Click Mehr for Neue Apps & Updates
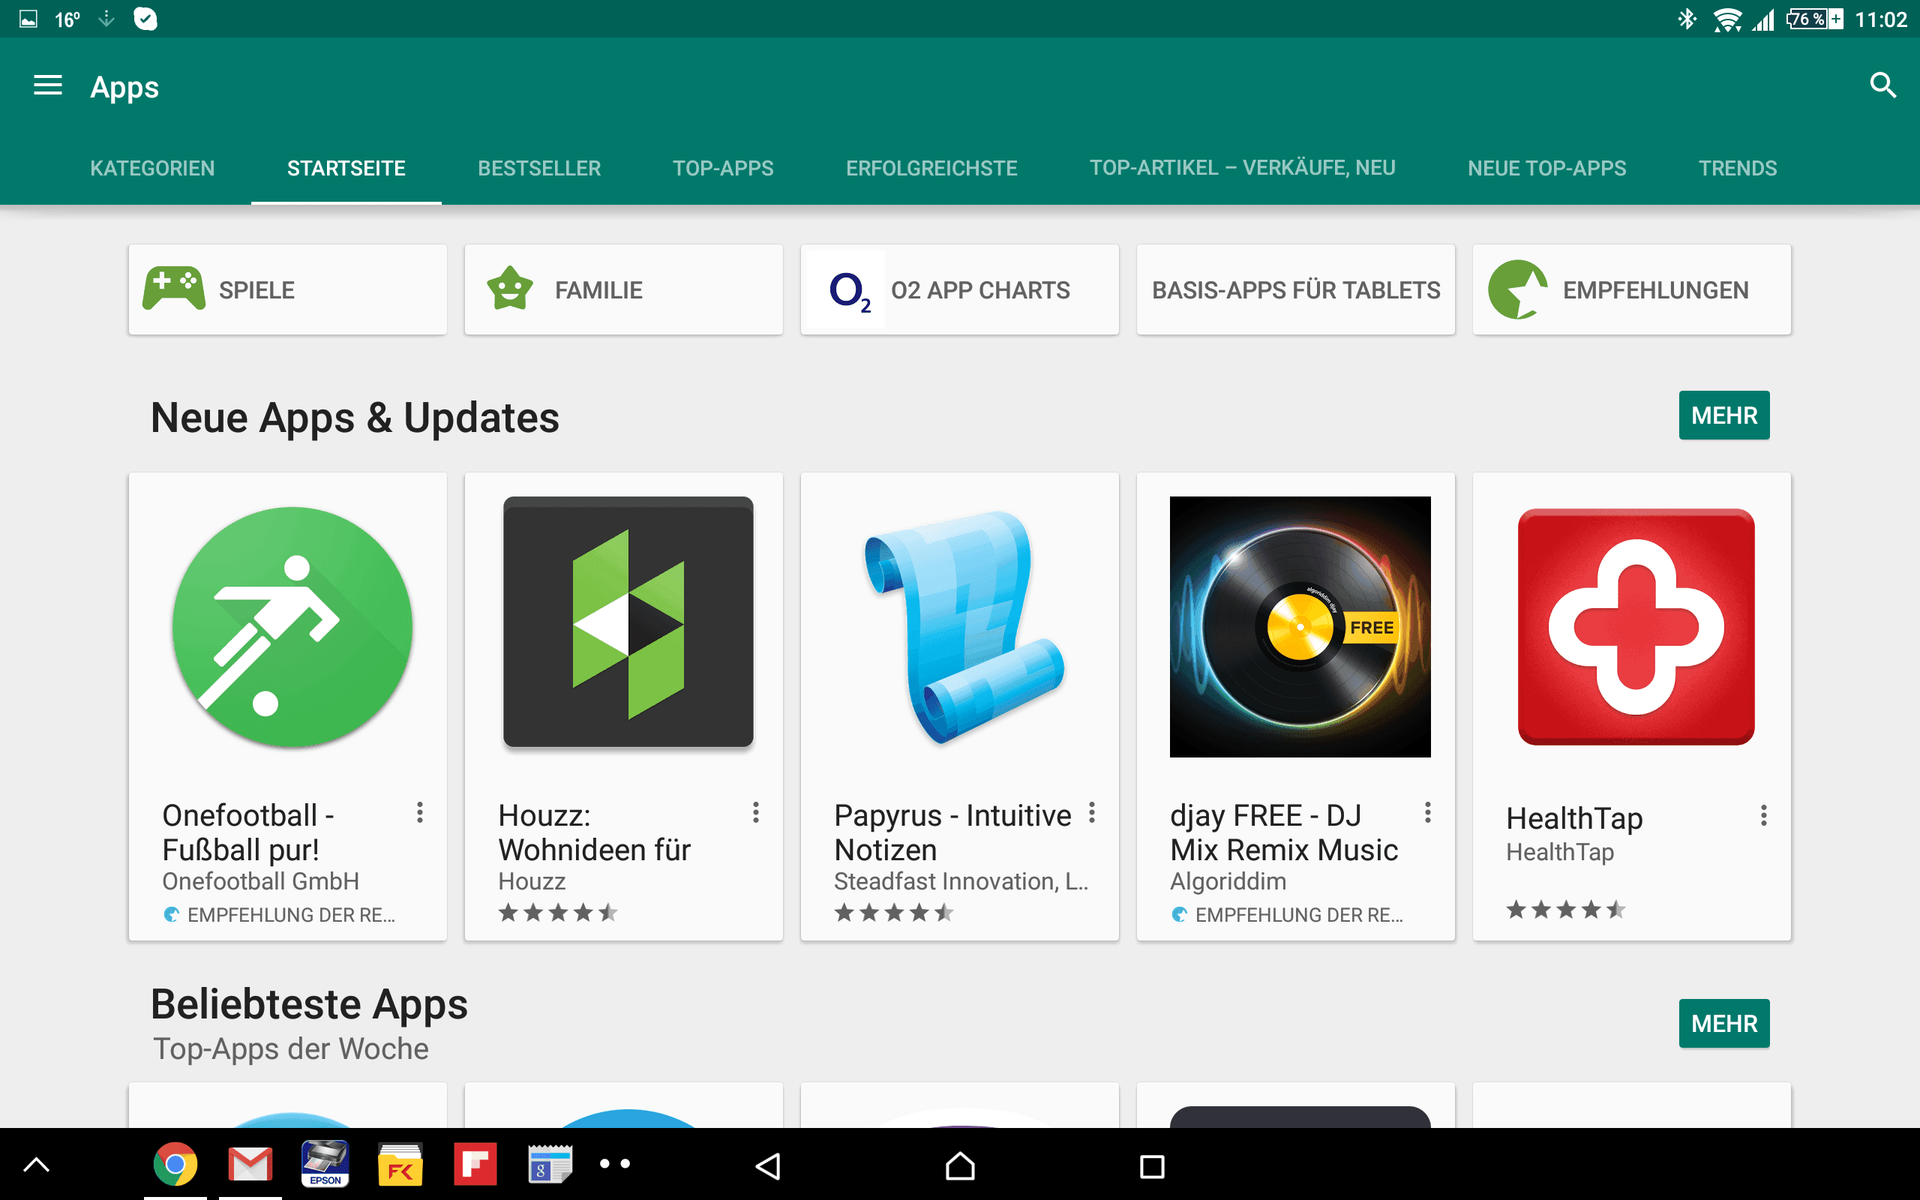This screenshot has height=1200, width=1920. point(1724,415)
